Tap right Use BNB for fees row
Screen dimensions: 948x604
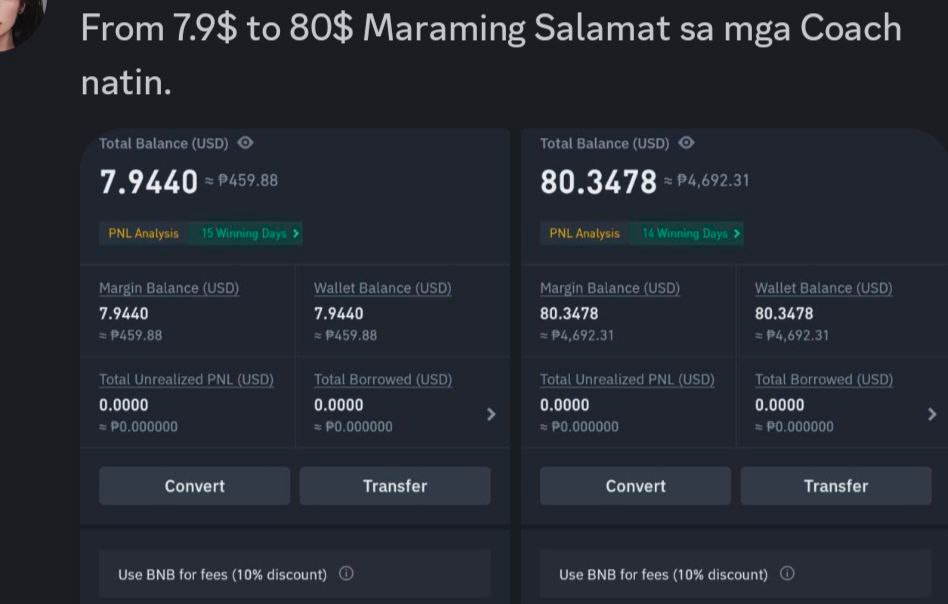point(663,574)
